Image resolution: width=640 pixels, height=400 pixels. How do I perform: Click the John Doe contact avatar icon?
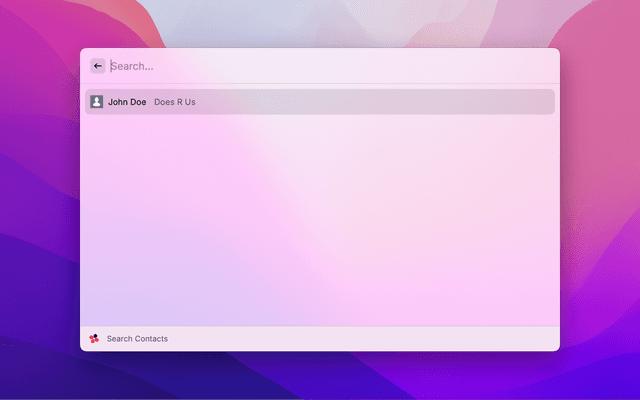[96, 102]
